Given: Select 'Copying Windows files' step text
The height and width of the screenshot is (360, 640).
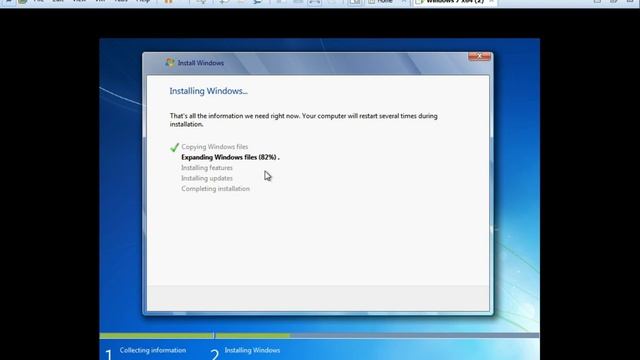Looking at the screenshot, I should pyautogui.click(x=215, y=147).
